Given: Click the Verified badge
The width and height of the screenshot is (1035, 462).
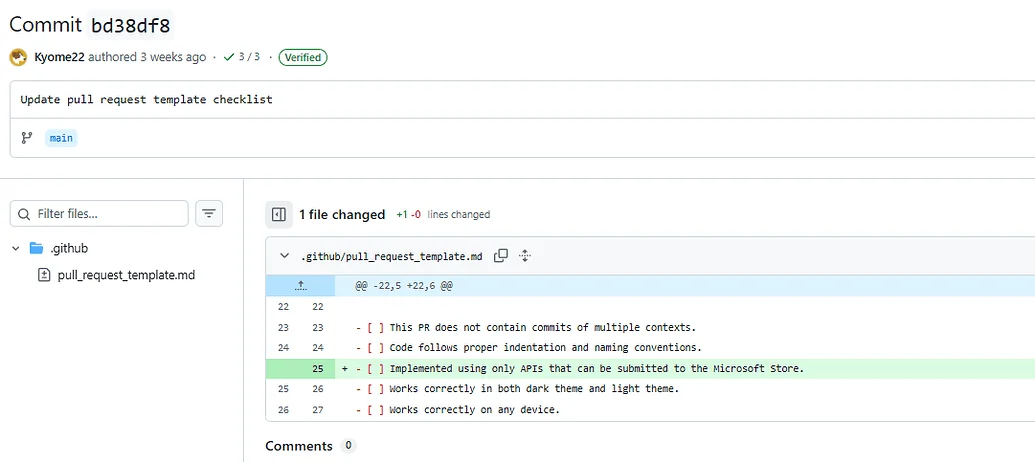Looking at the screenshot, I should pos(303,57).
